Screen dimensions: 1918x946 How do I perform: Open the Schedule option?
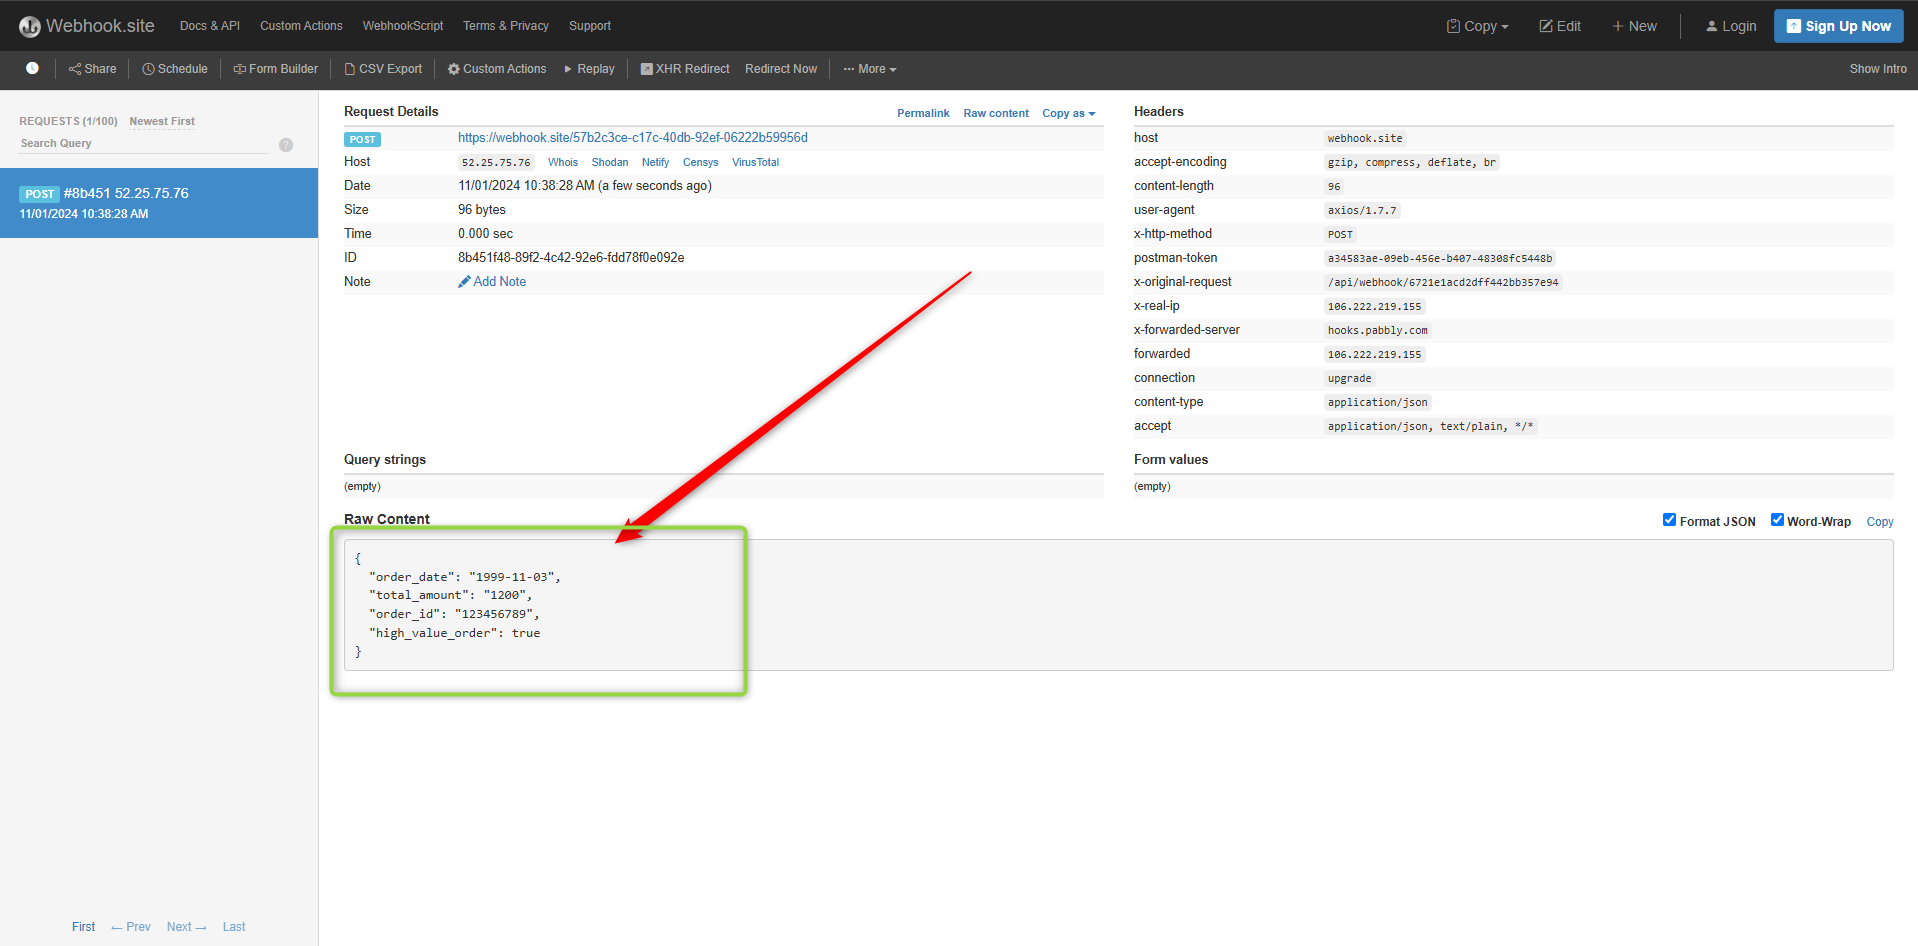tap(175, 69)
